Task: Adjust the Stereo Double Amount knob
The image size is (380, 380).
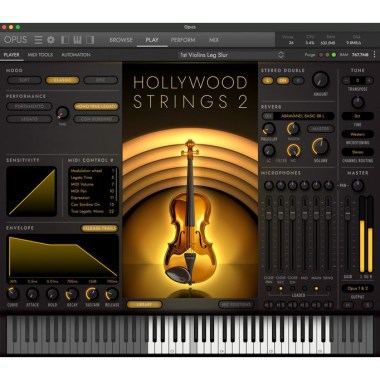Action: (320, 80)
